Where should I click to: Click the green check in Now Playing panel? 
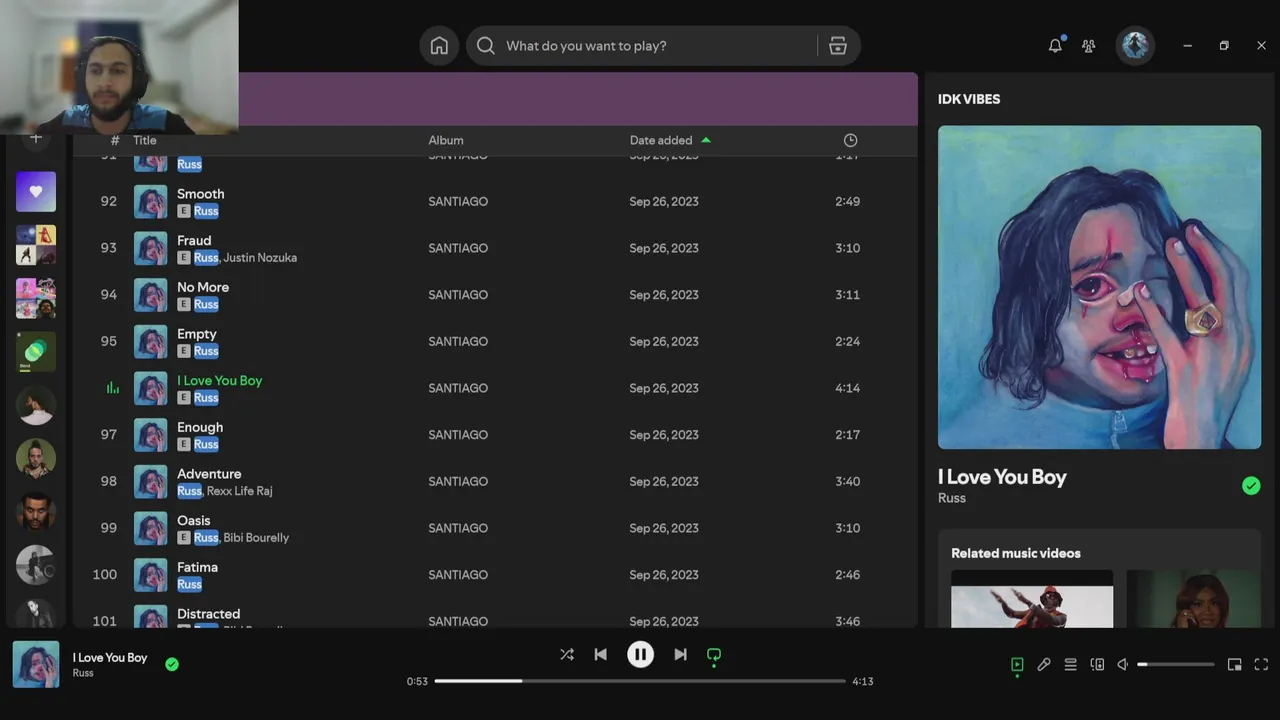click(x=1251, y=485)
